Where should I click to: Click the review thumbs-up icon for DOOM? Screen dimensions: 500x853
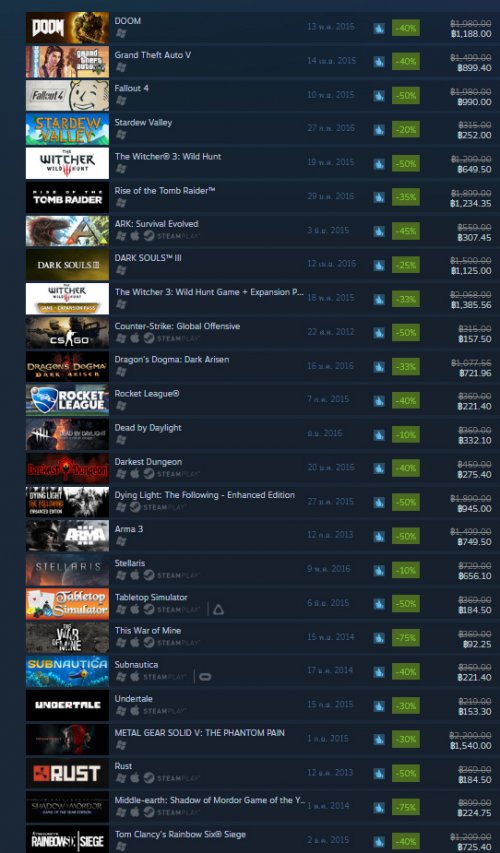pos(379,27)
